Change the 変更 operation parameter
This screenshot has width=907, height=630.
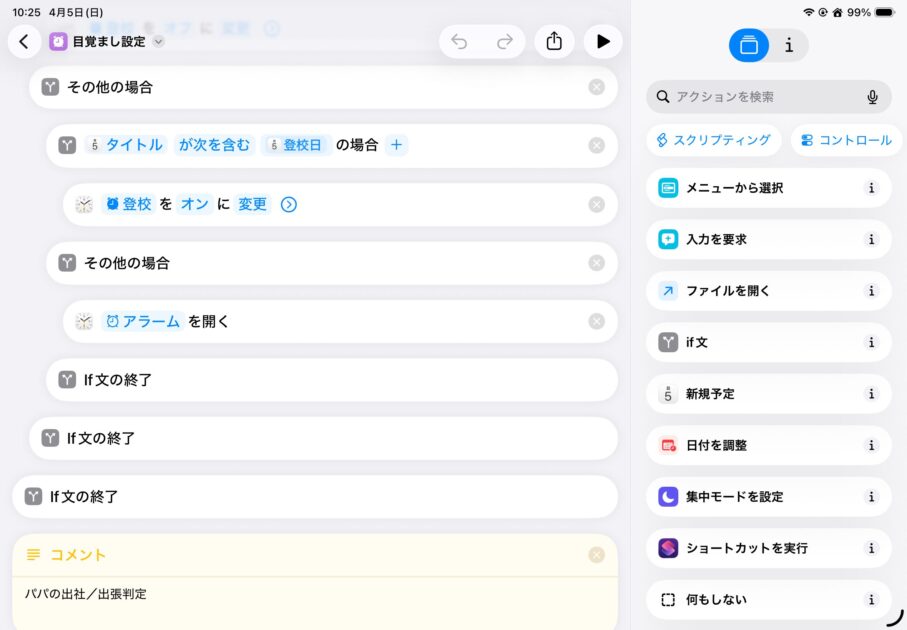coord(253,204)
